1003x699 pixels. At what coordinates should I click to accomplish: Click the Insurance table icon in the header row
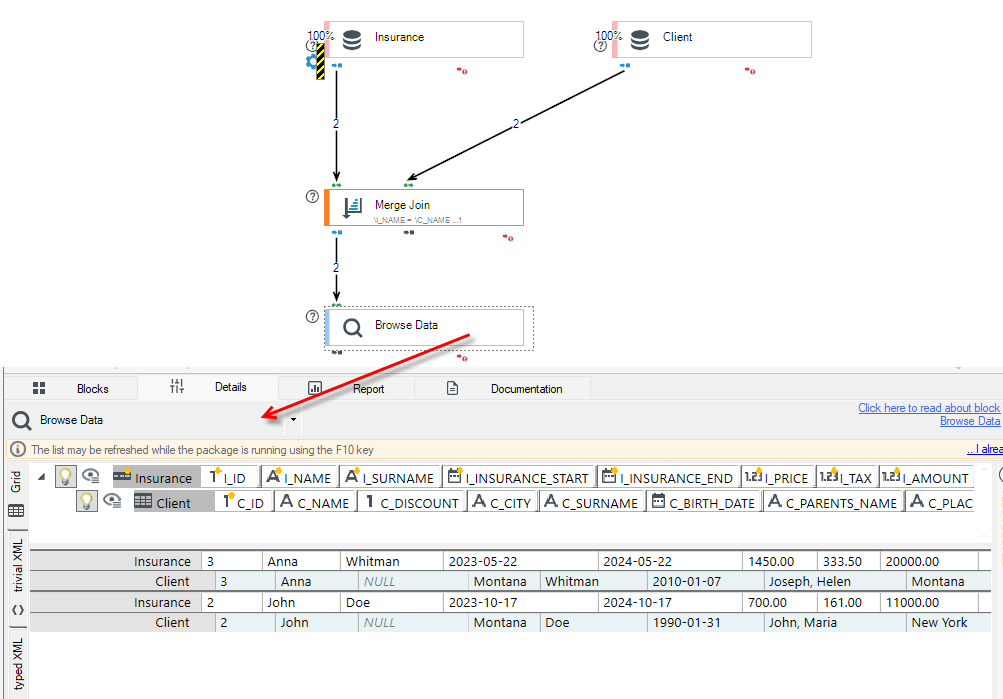coord(122,476)
